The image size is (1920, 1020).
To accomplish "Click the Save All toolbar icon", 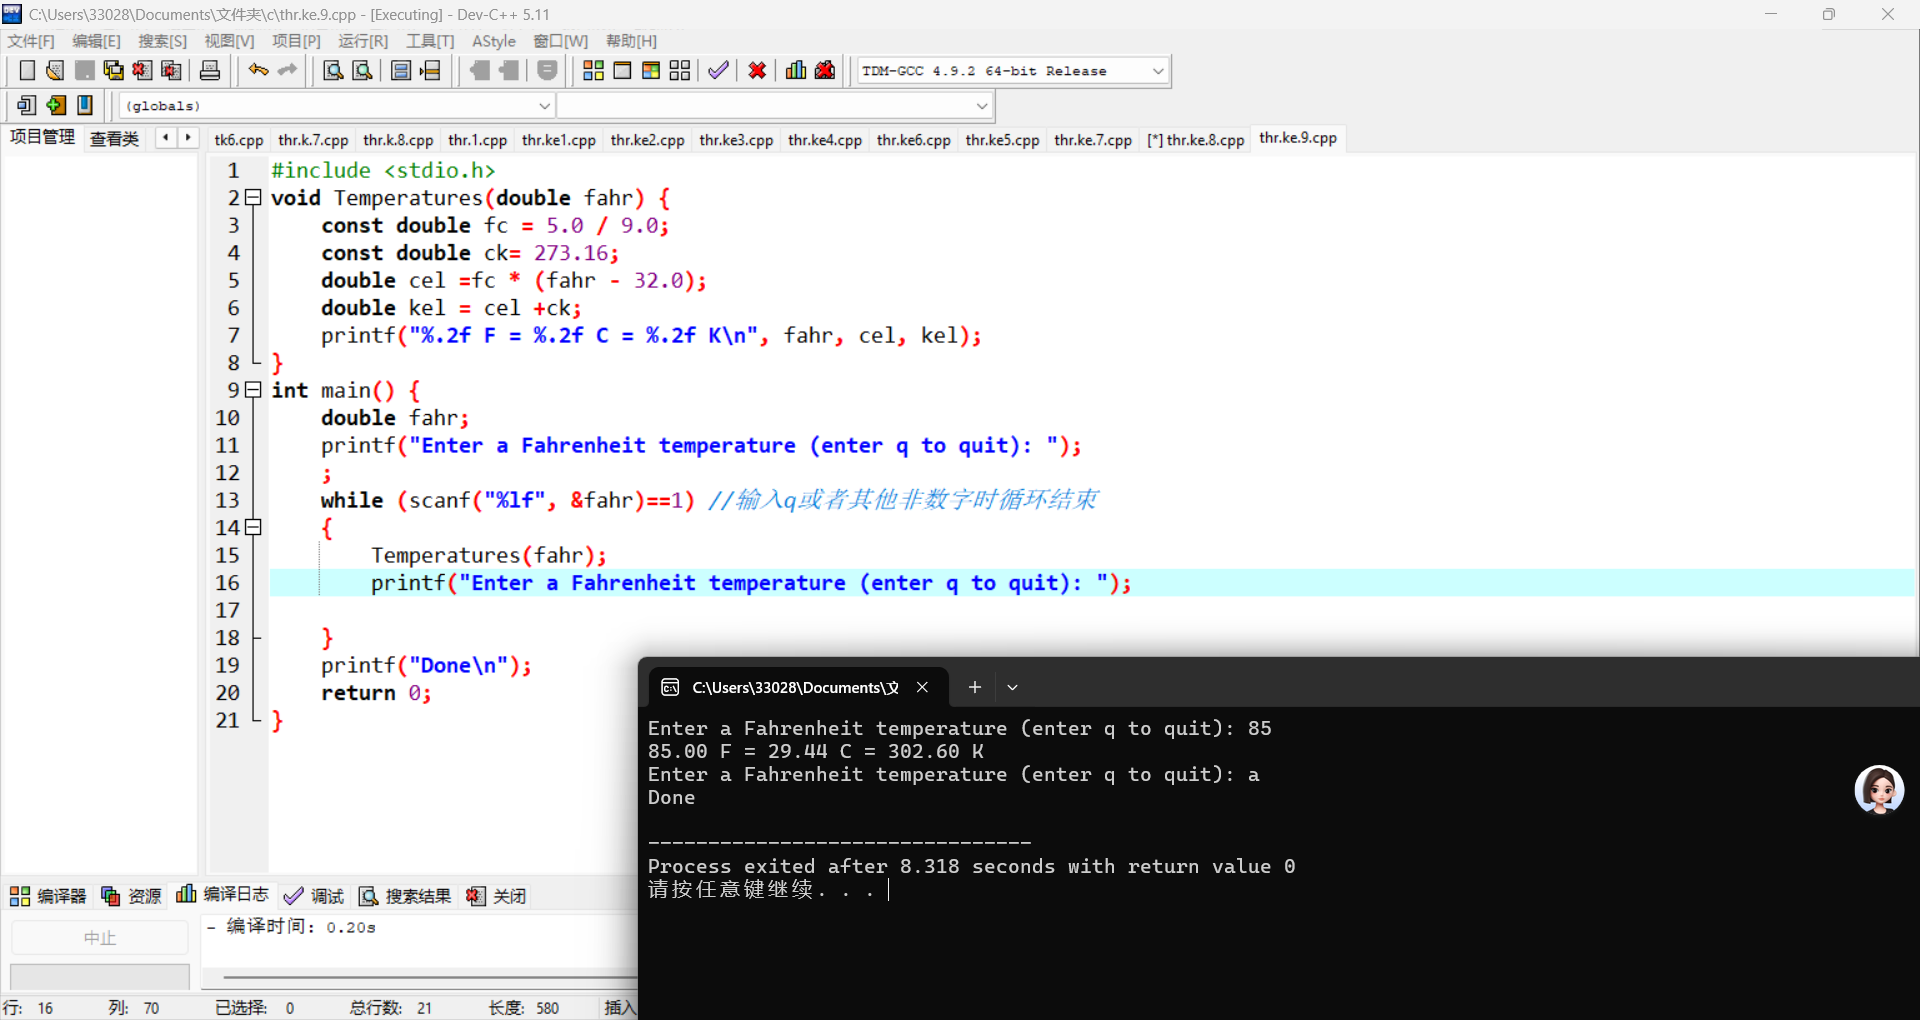I will (113, 70).
